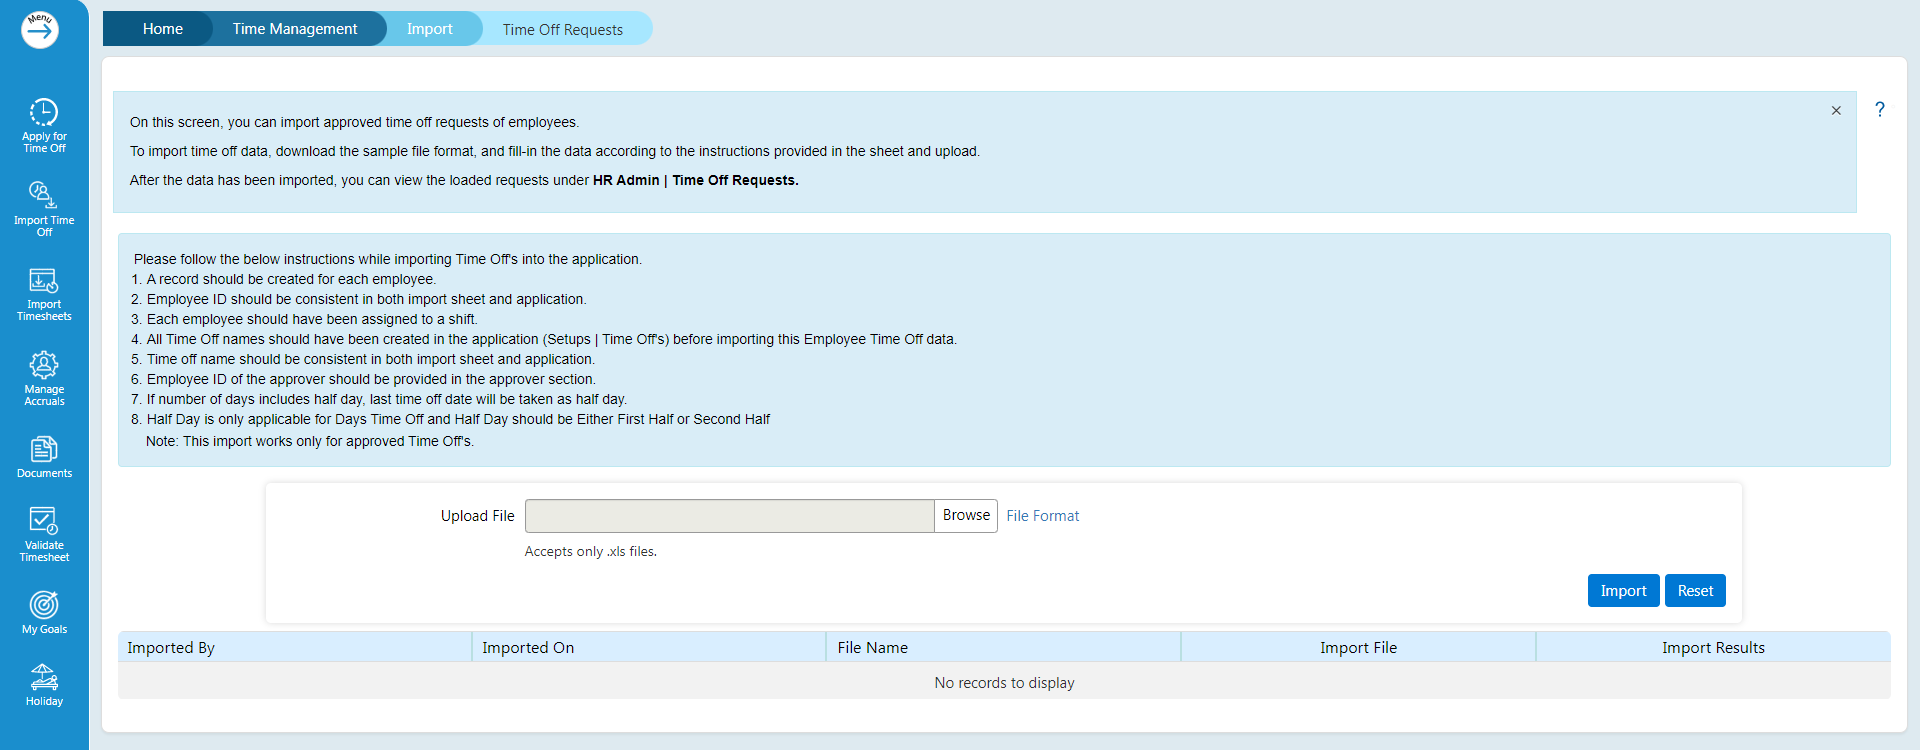The height and width of the screenshot is (750, 1920).
Task: Select Time Off Requests breadcrumb
Action: (x=562, y=30)
